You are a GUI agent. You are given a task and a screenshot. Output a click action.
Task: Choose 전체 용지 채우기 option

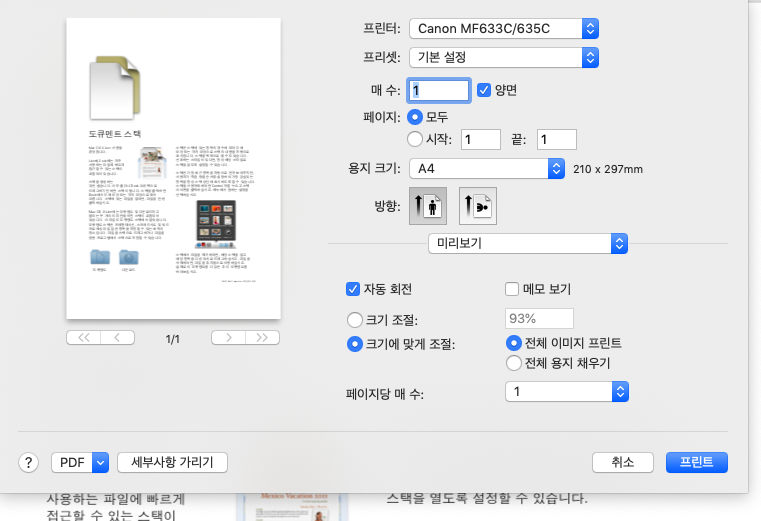coord(514,363)
